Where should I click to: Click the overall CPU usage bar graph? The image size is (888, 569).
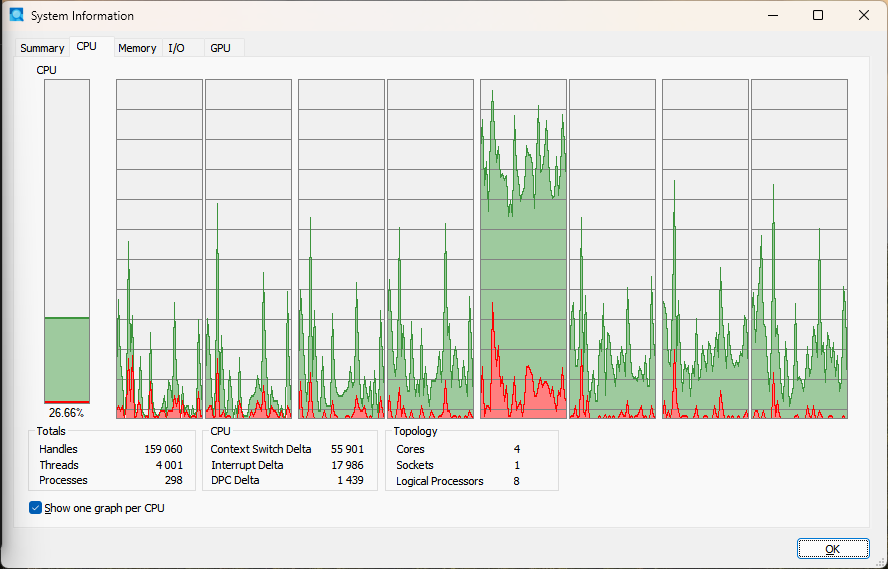click(x=67, y=242)
